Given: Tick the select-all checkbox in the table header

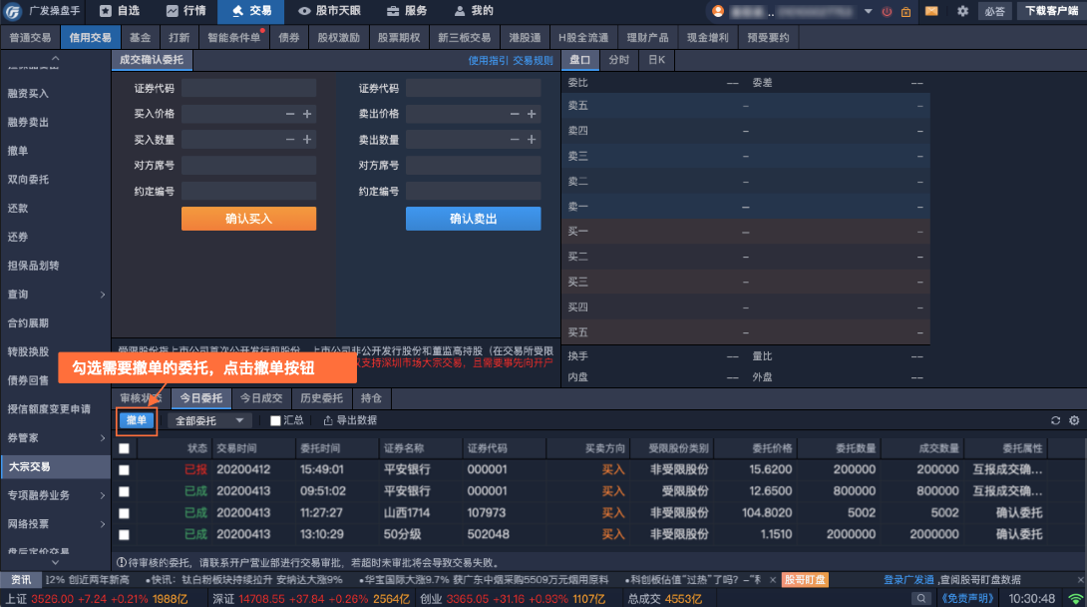Looking at the screenshot, I should pos(124,449).
